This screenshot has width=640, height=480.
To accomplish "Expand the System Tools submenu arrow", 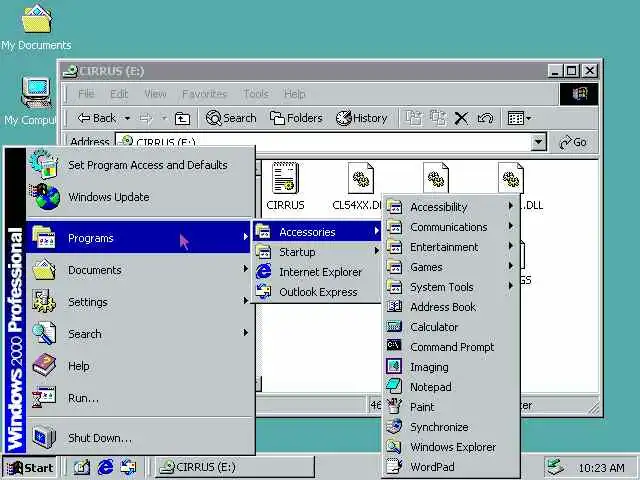I will pyautogui.click(x=510, y=286).
